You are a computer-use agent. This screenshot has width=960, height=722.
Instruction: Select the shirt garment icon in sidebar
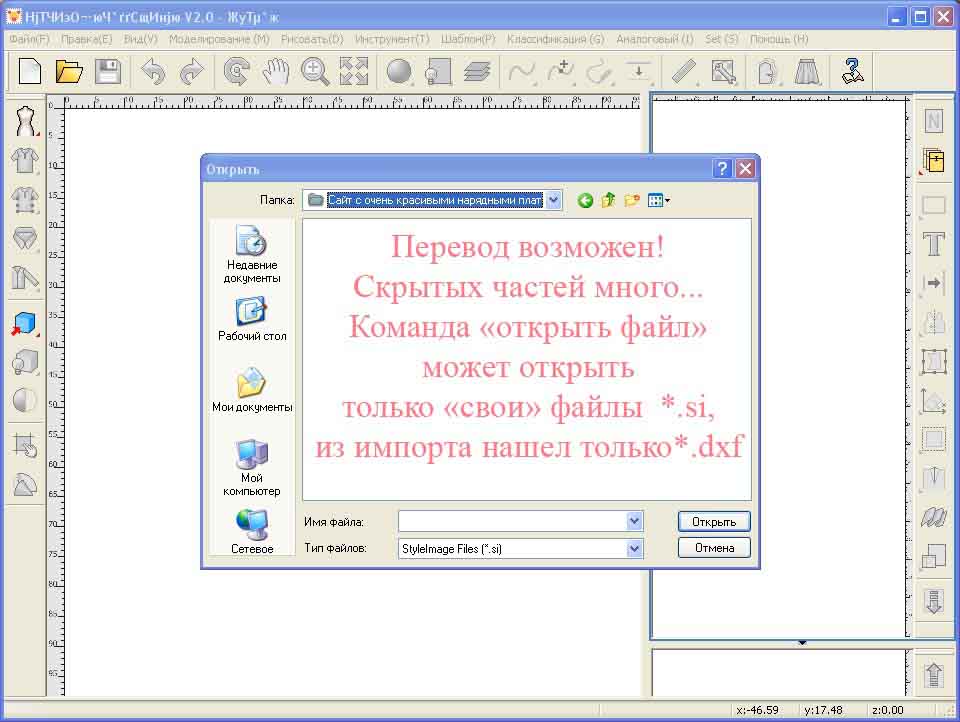pos(25,160)
